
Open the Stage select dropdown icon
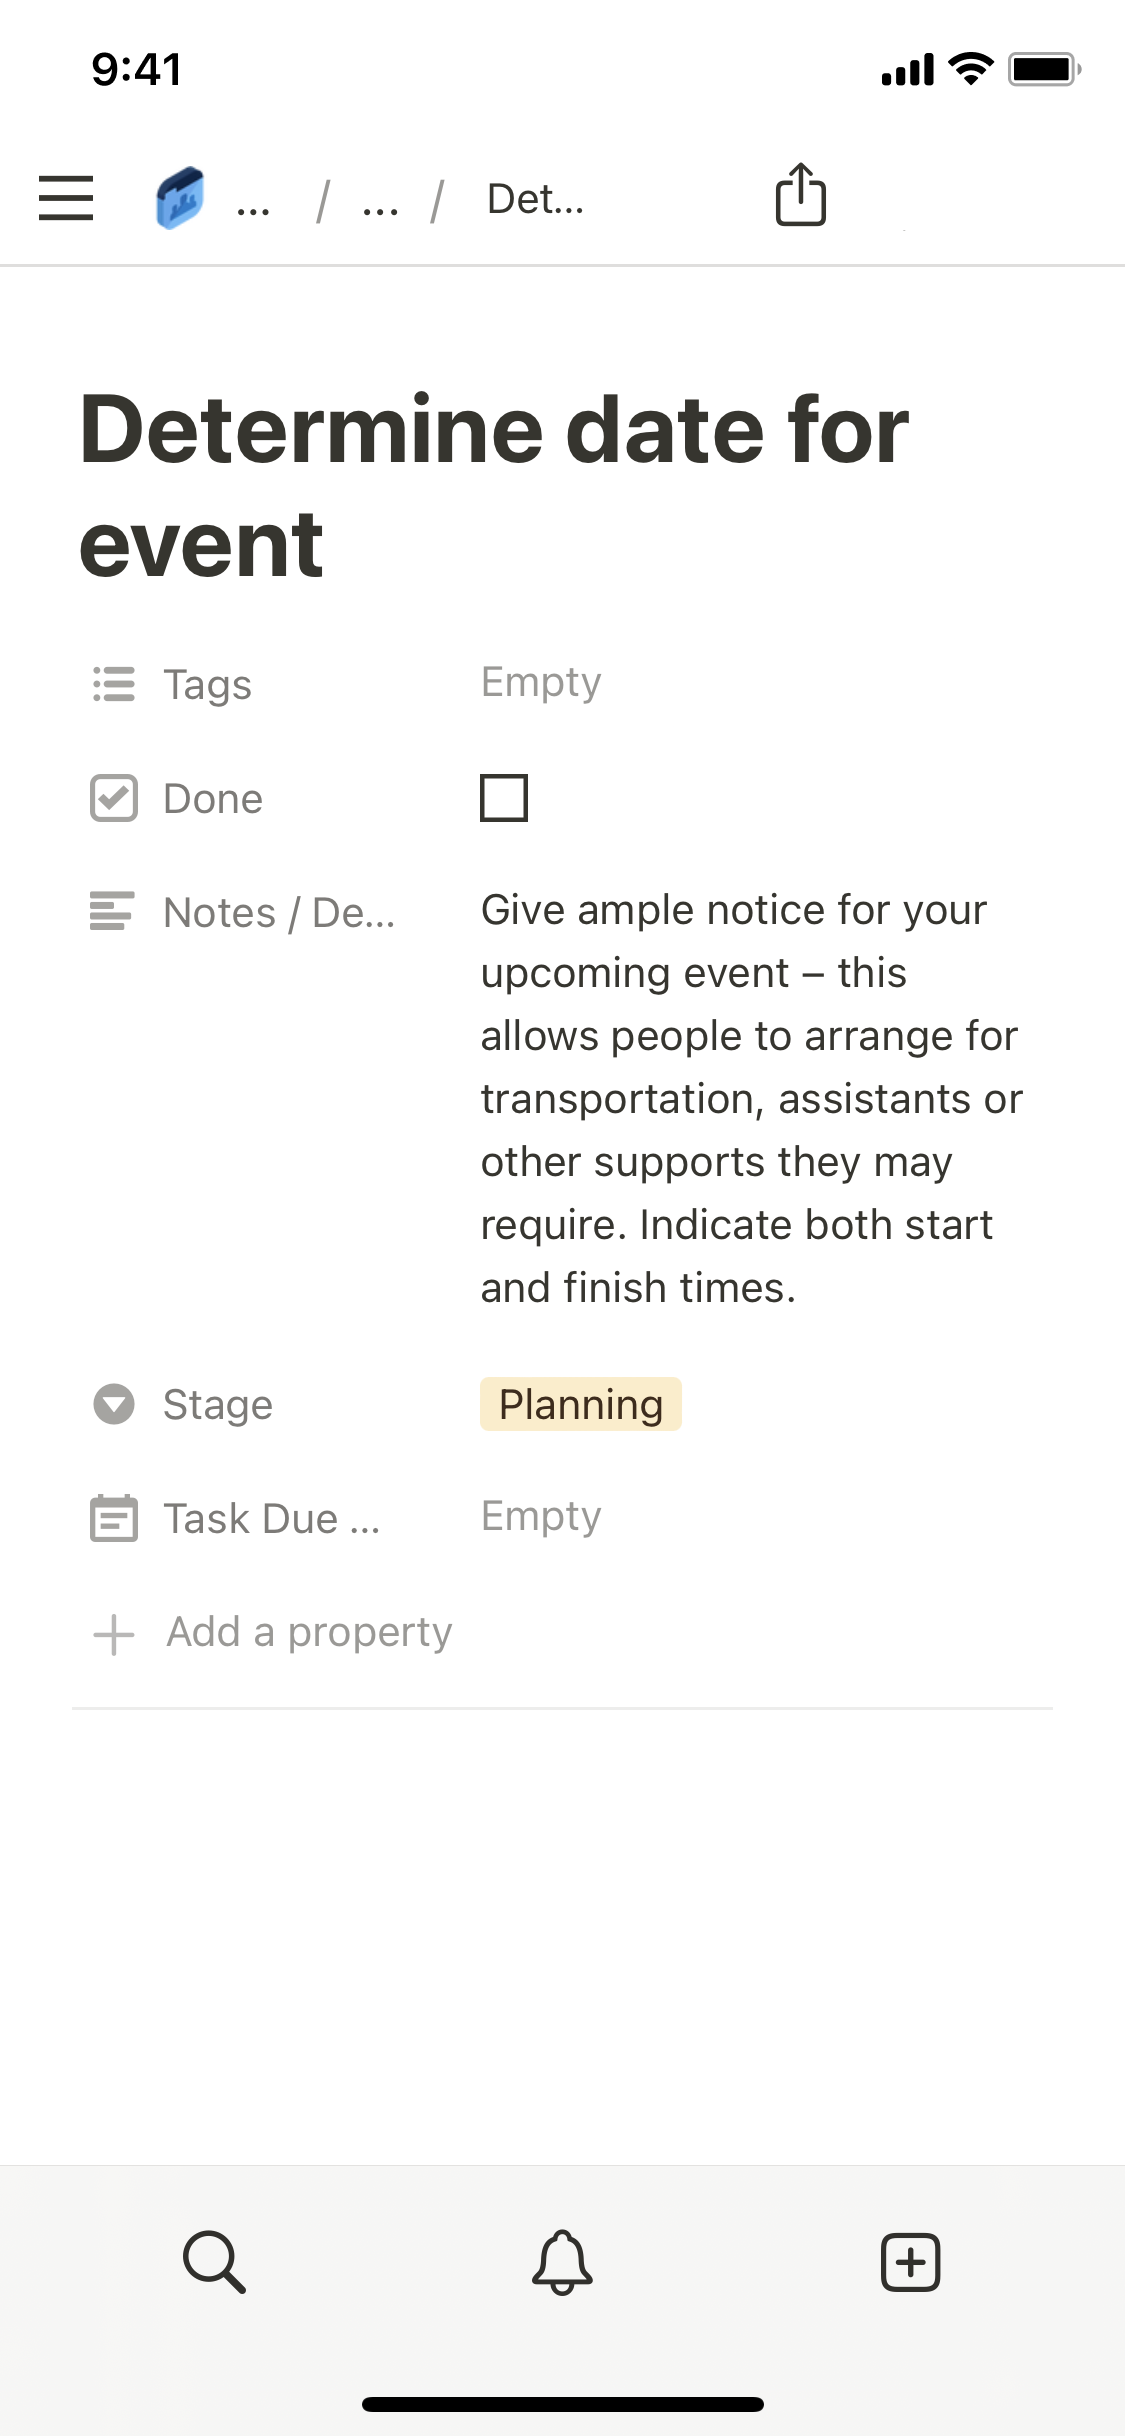113,1404
